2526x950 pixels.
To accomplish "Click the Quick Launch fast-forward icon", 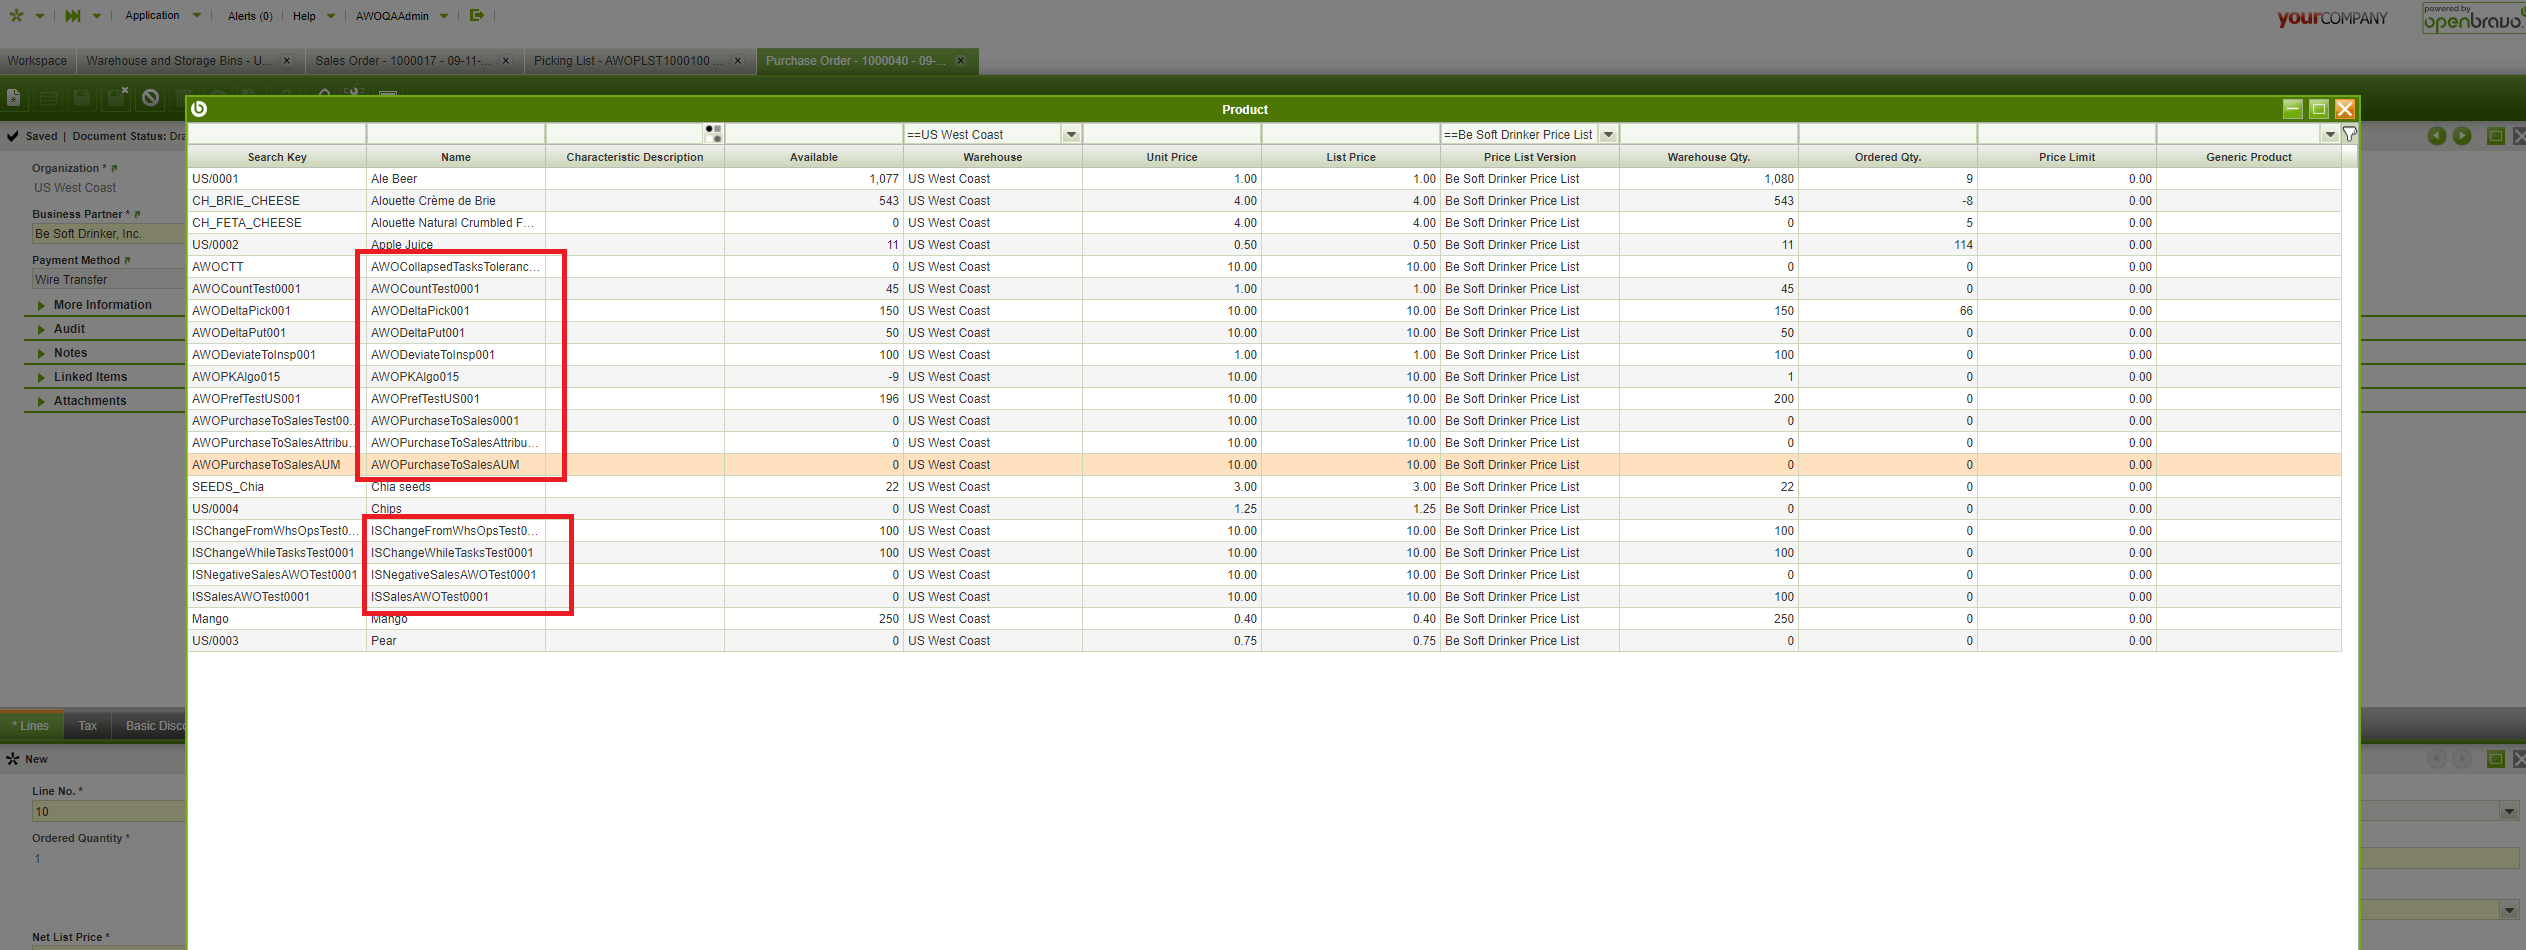I will [73, 15].
